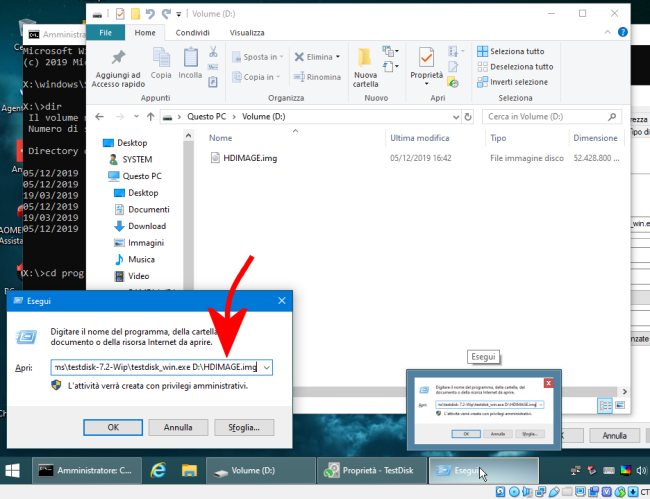
Task: Select the HDIMAGE.img file
Action: pos(250,158)
